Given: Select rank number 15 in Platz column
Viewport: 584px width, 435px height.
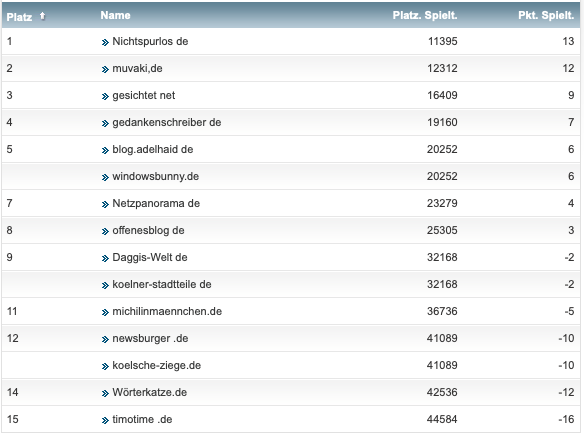Looking at the screenshot, I should [12, 419].
